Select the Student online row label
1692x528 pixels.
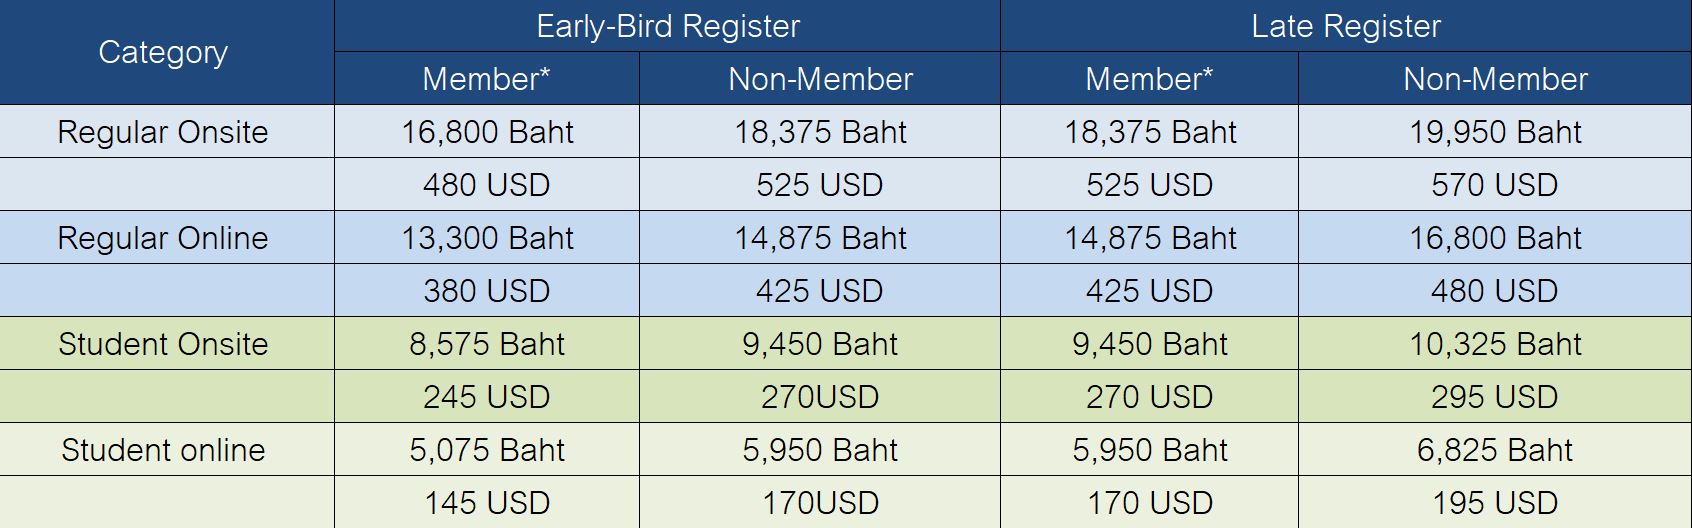(163, 450)
